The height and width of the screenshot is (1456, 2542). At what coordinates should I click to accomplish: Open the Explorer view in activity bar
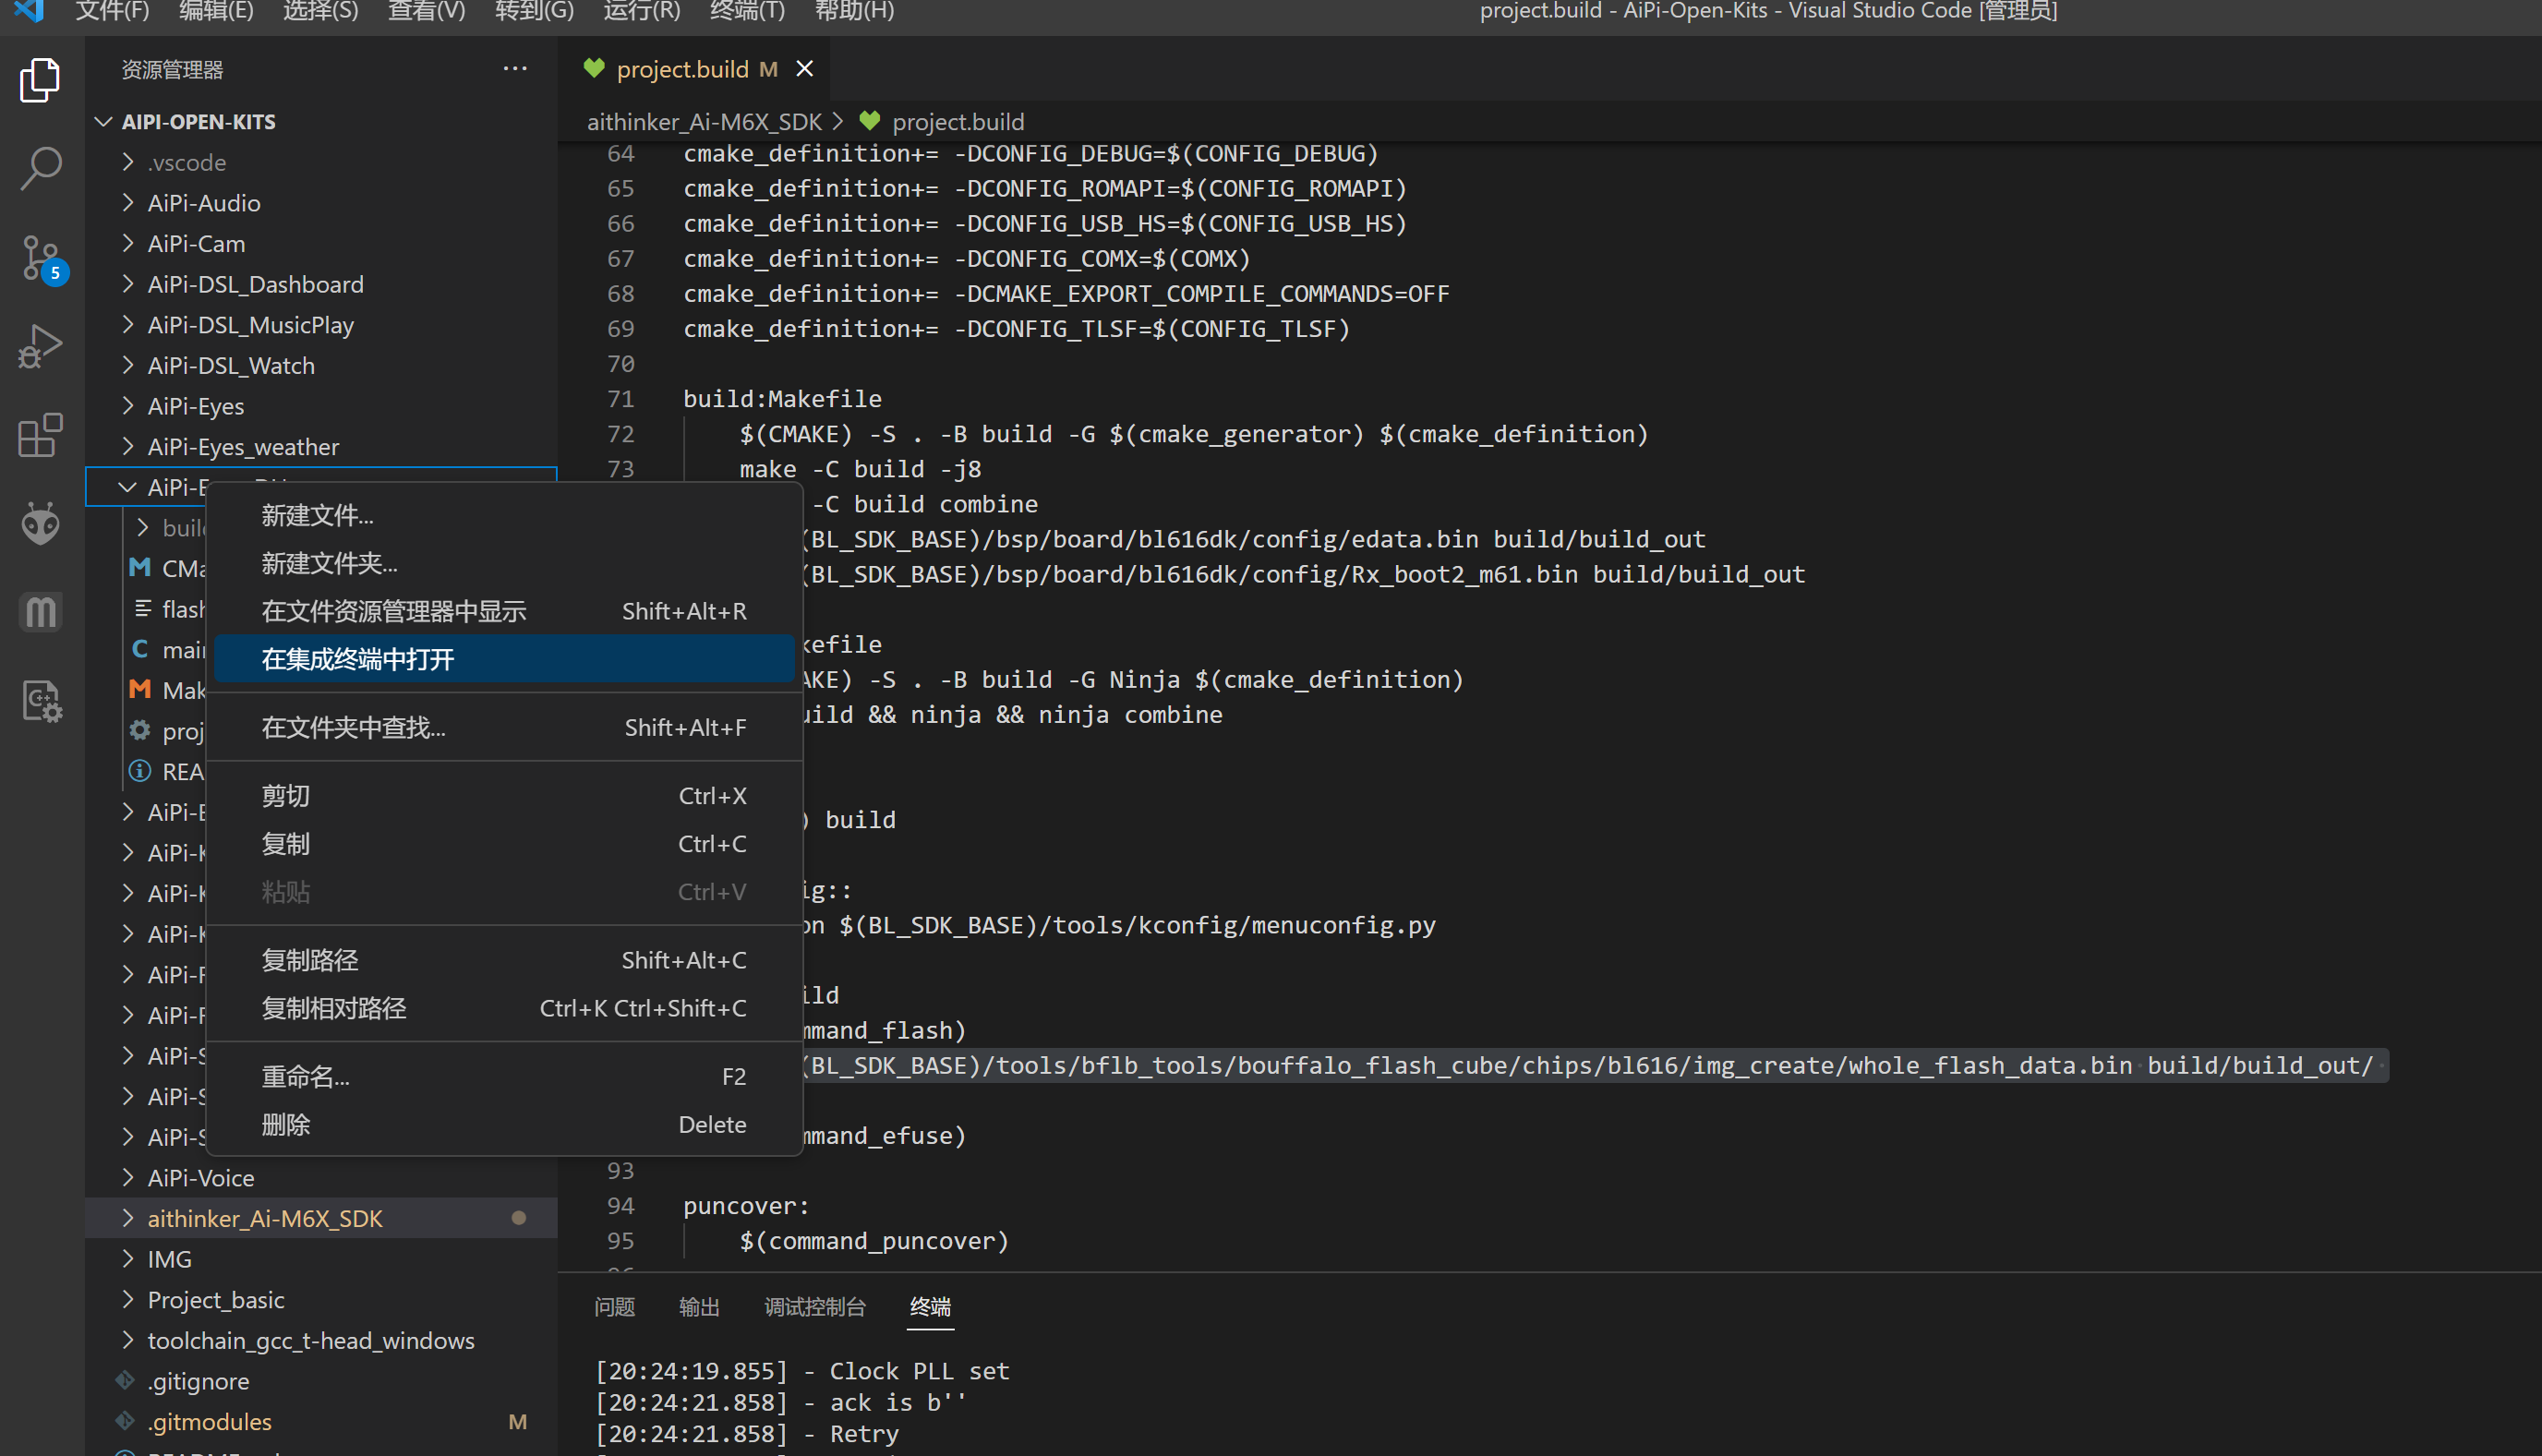tap(41, 80)
